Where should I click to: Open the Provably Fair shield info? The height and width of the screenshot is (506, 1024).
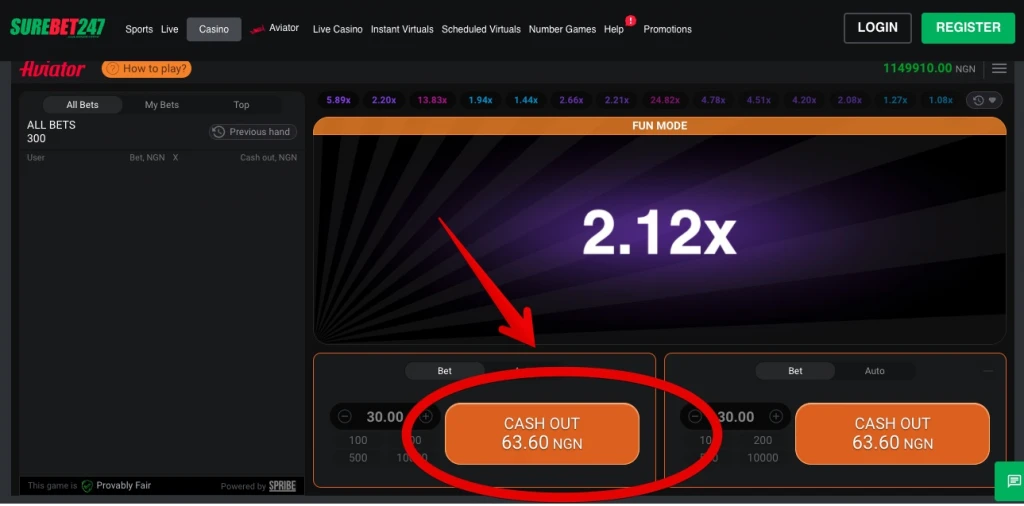pos(88,486)
